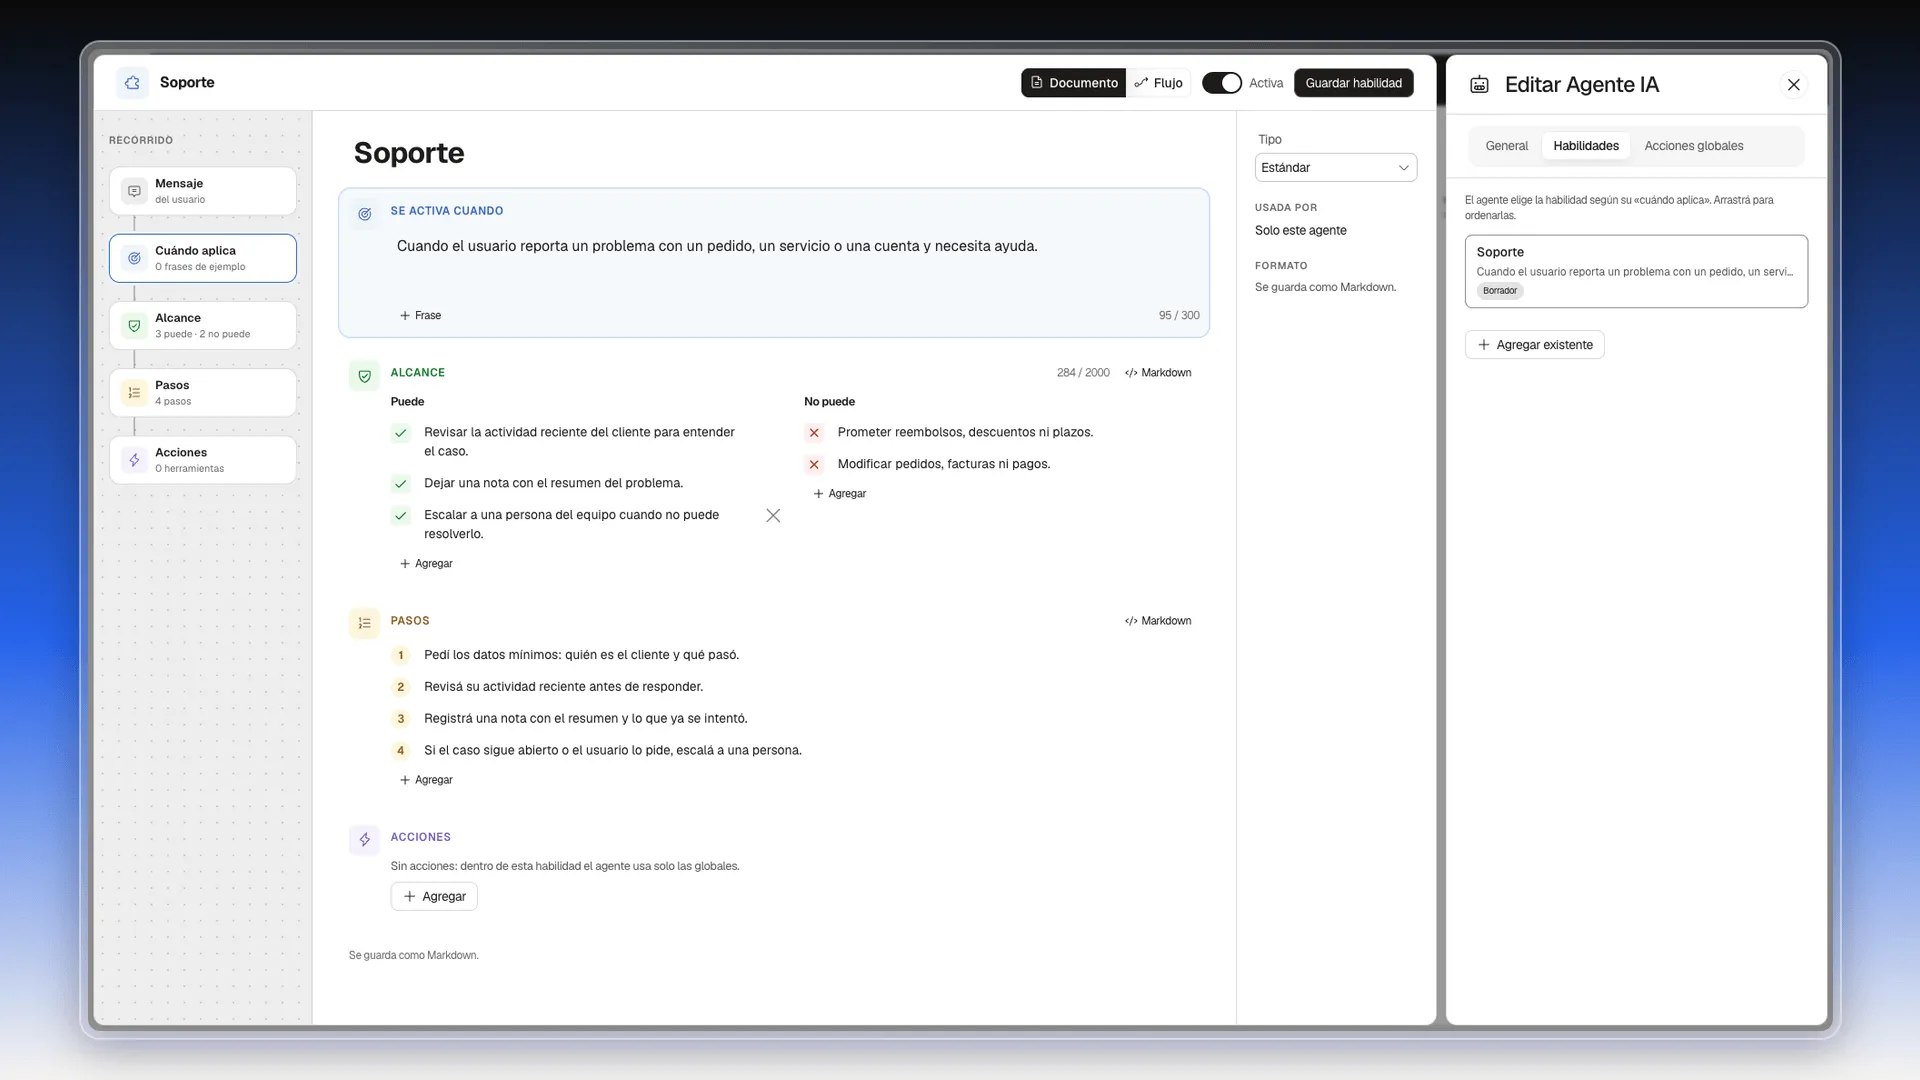Click the green check beside 'Dejar una nota'
This screenshot has width=1920, height=1080.
401,484
